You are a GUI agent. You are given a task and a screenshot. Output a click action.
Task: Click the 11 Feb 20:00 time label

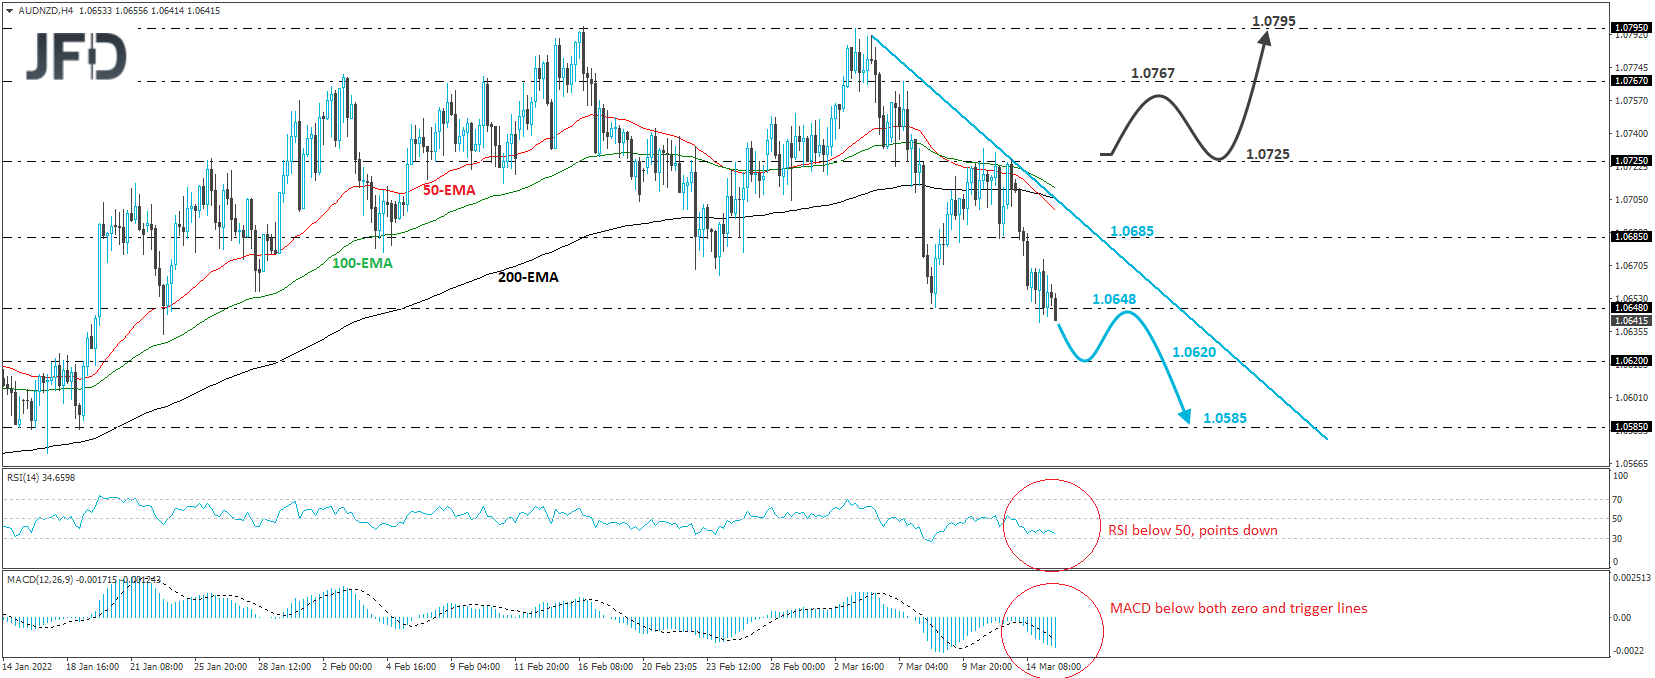[x=541, y=667]
